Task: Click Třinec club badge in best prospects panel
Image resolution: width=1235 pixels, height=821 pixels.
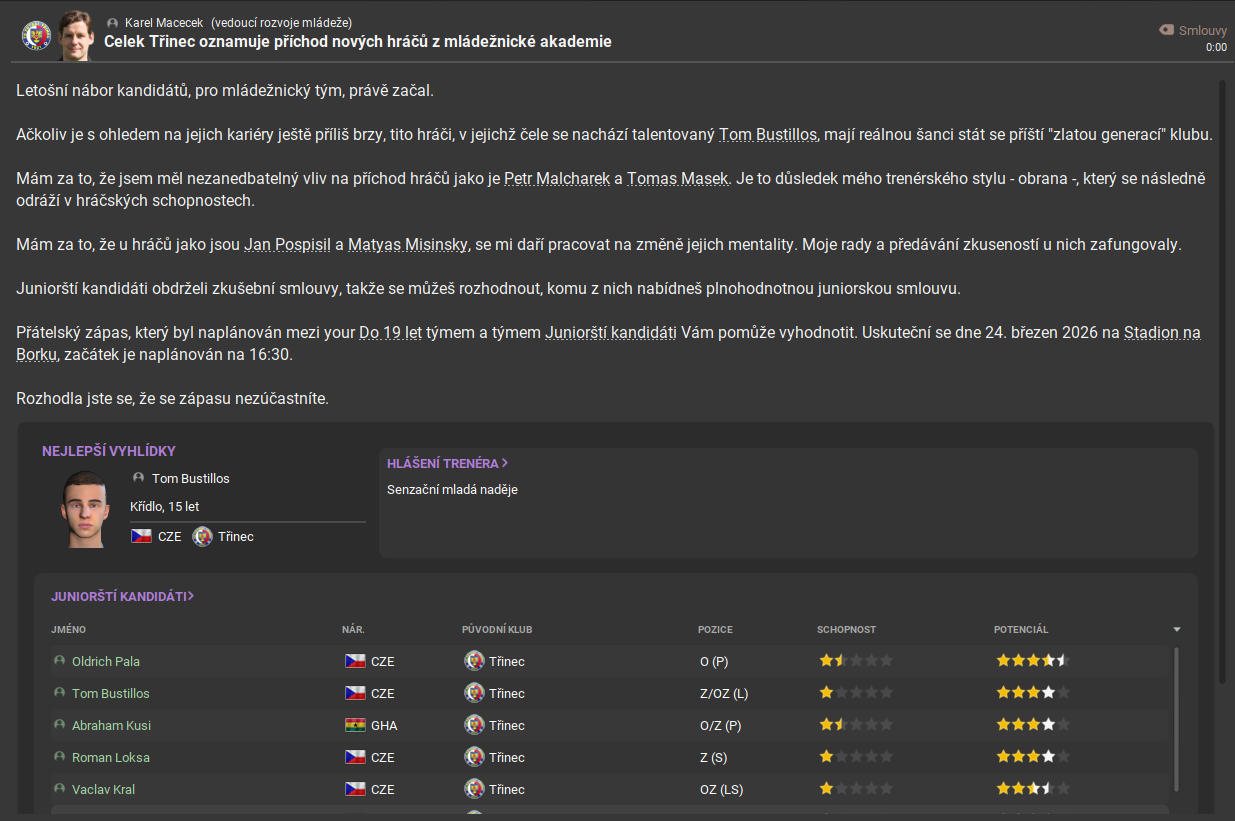Action: pyautogui.click(x=203, y=536)
